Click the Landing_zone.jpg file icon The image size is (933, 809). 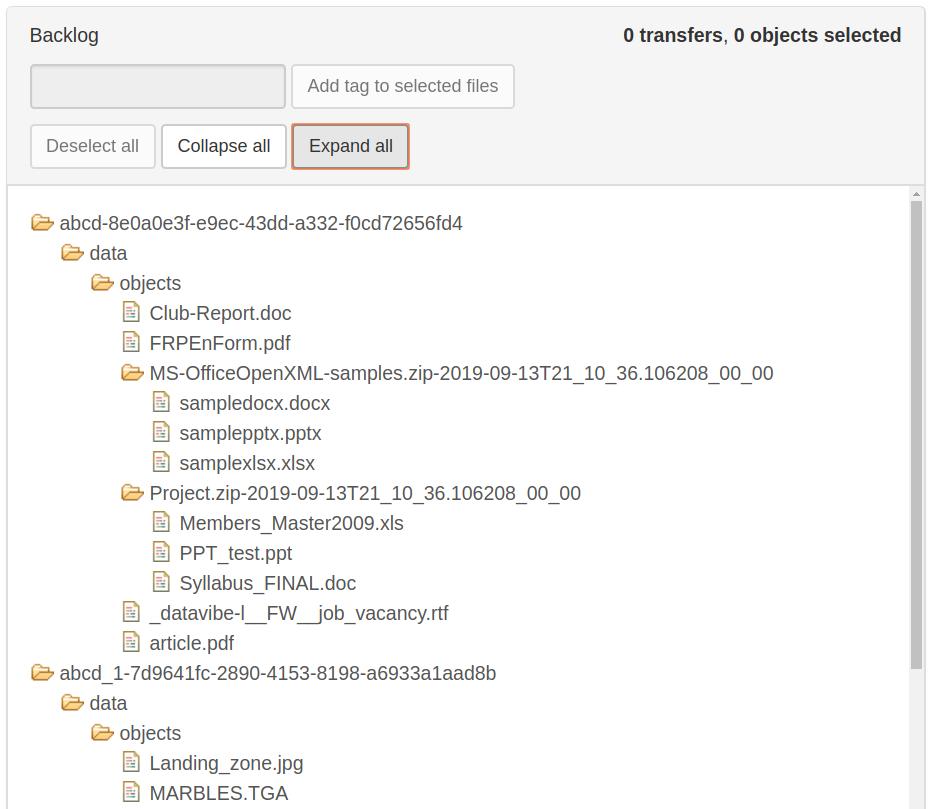pyautogui.click(x=131, y=762)
